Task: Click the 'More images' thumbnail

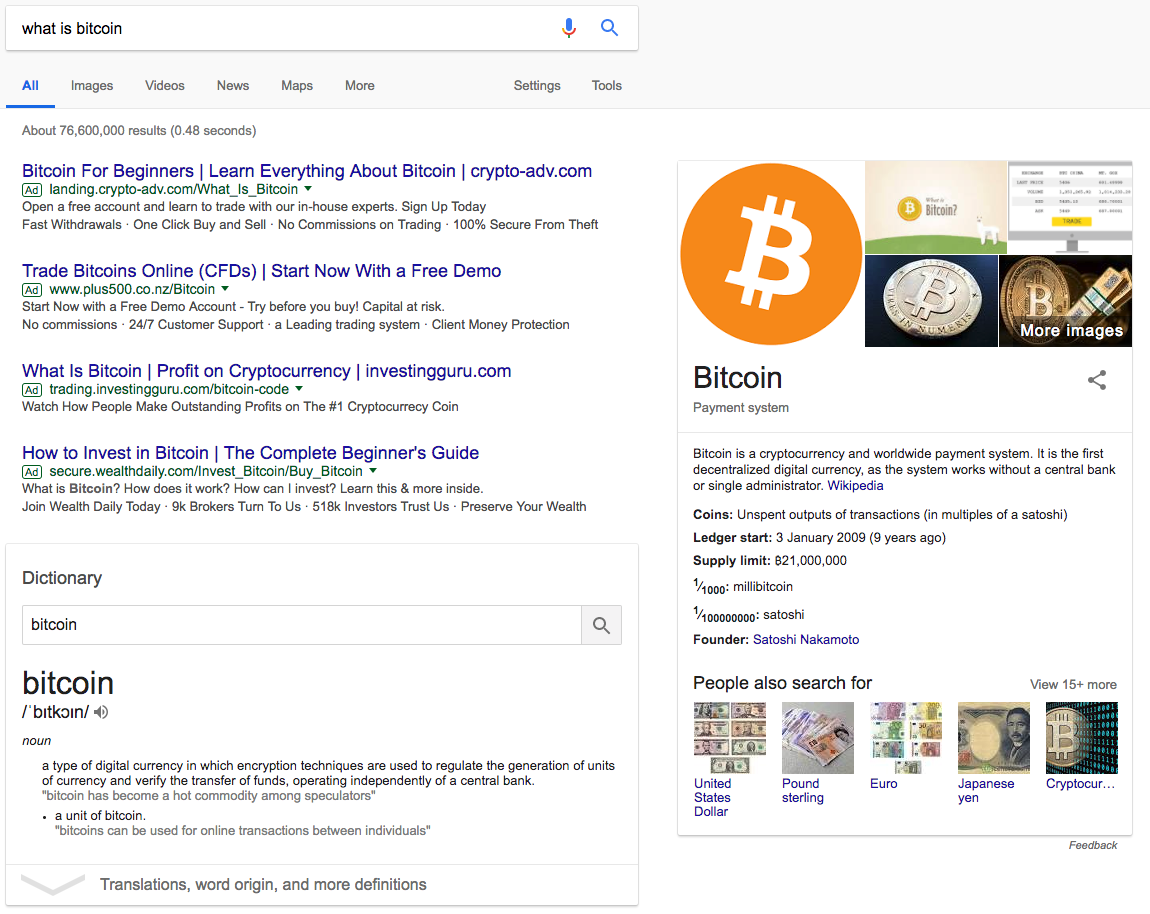Action: tap(1066, 301)
